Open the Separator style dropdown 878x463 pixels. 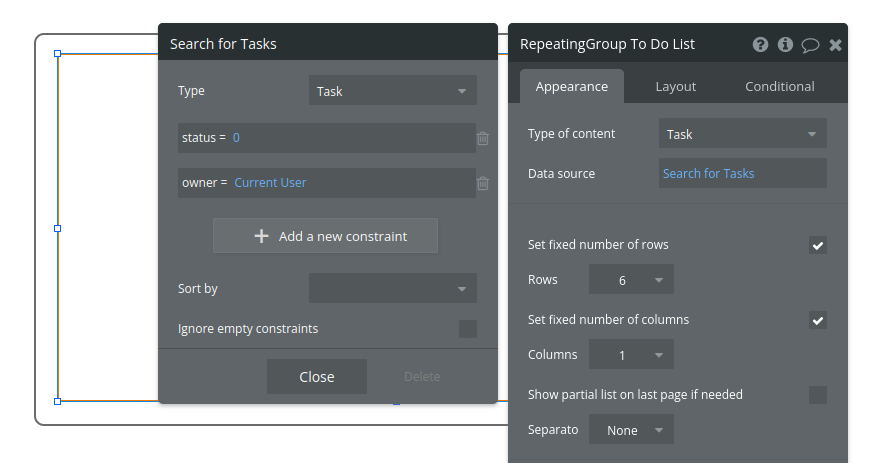tap(631, 430)
